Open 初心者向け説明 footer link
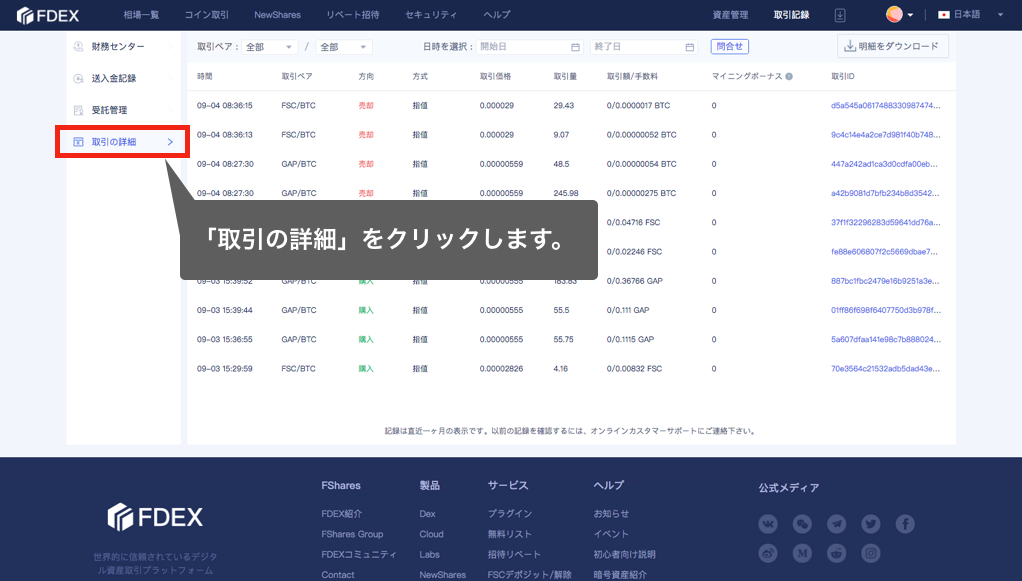 624,554
